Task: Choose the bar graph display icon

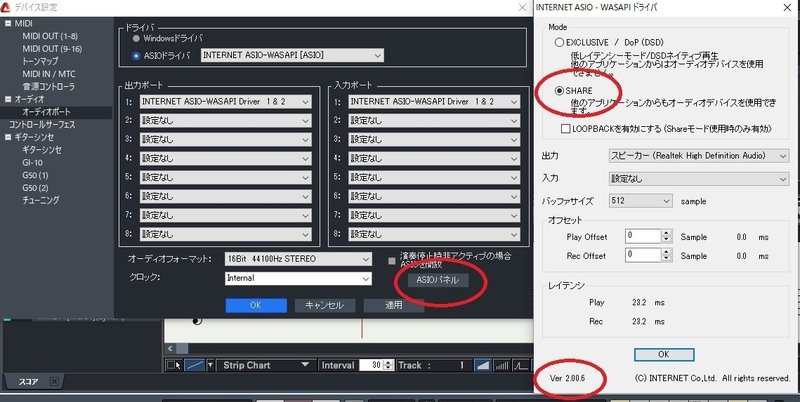Action: pos(502,365)
